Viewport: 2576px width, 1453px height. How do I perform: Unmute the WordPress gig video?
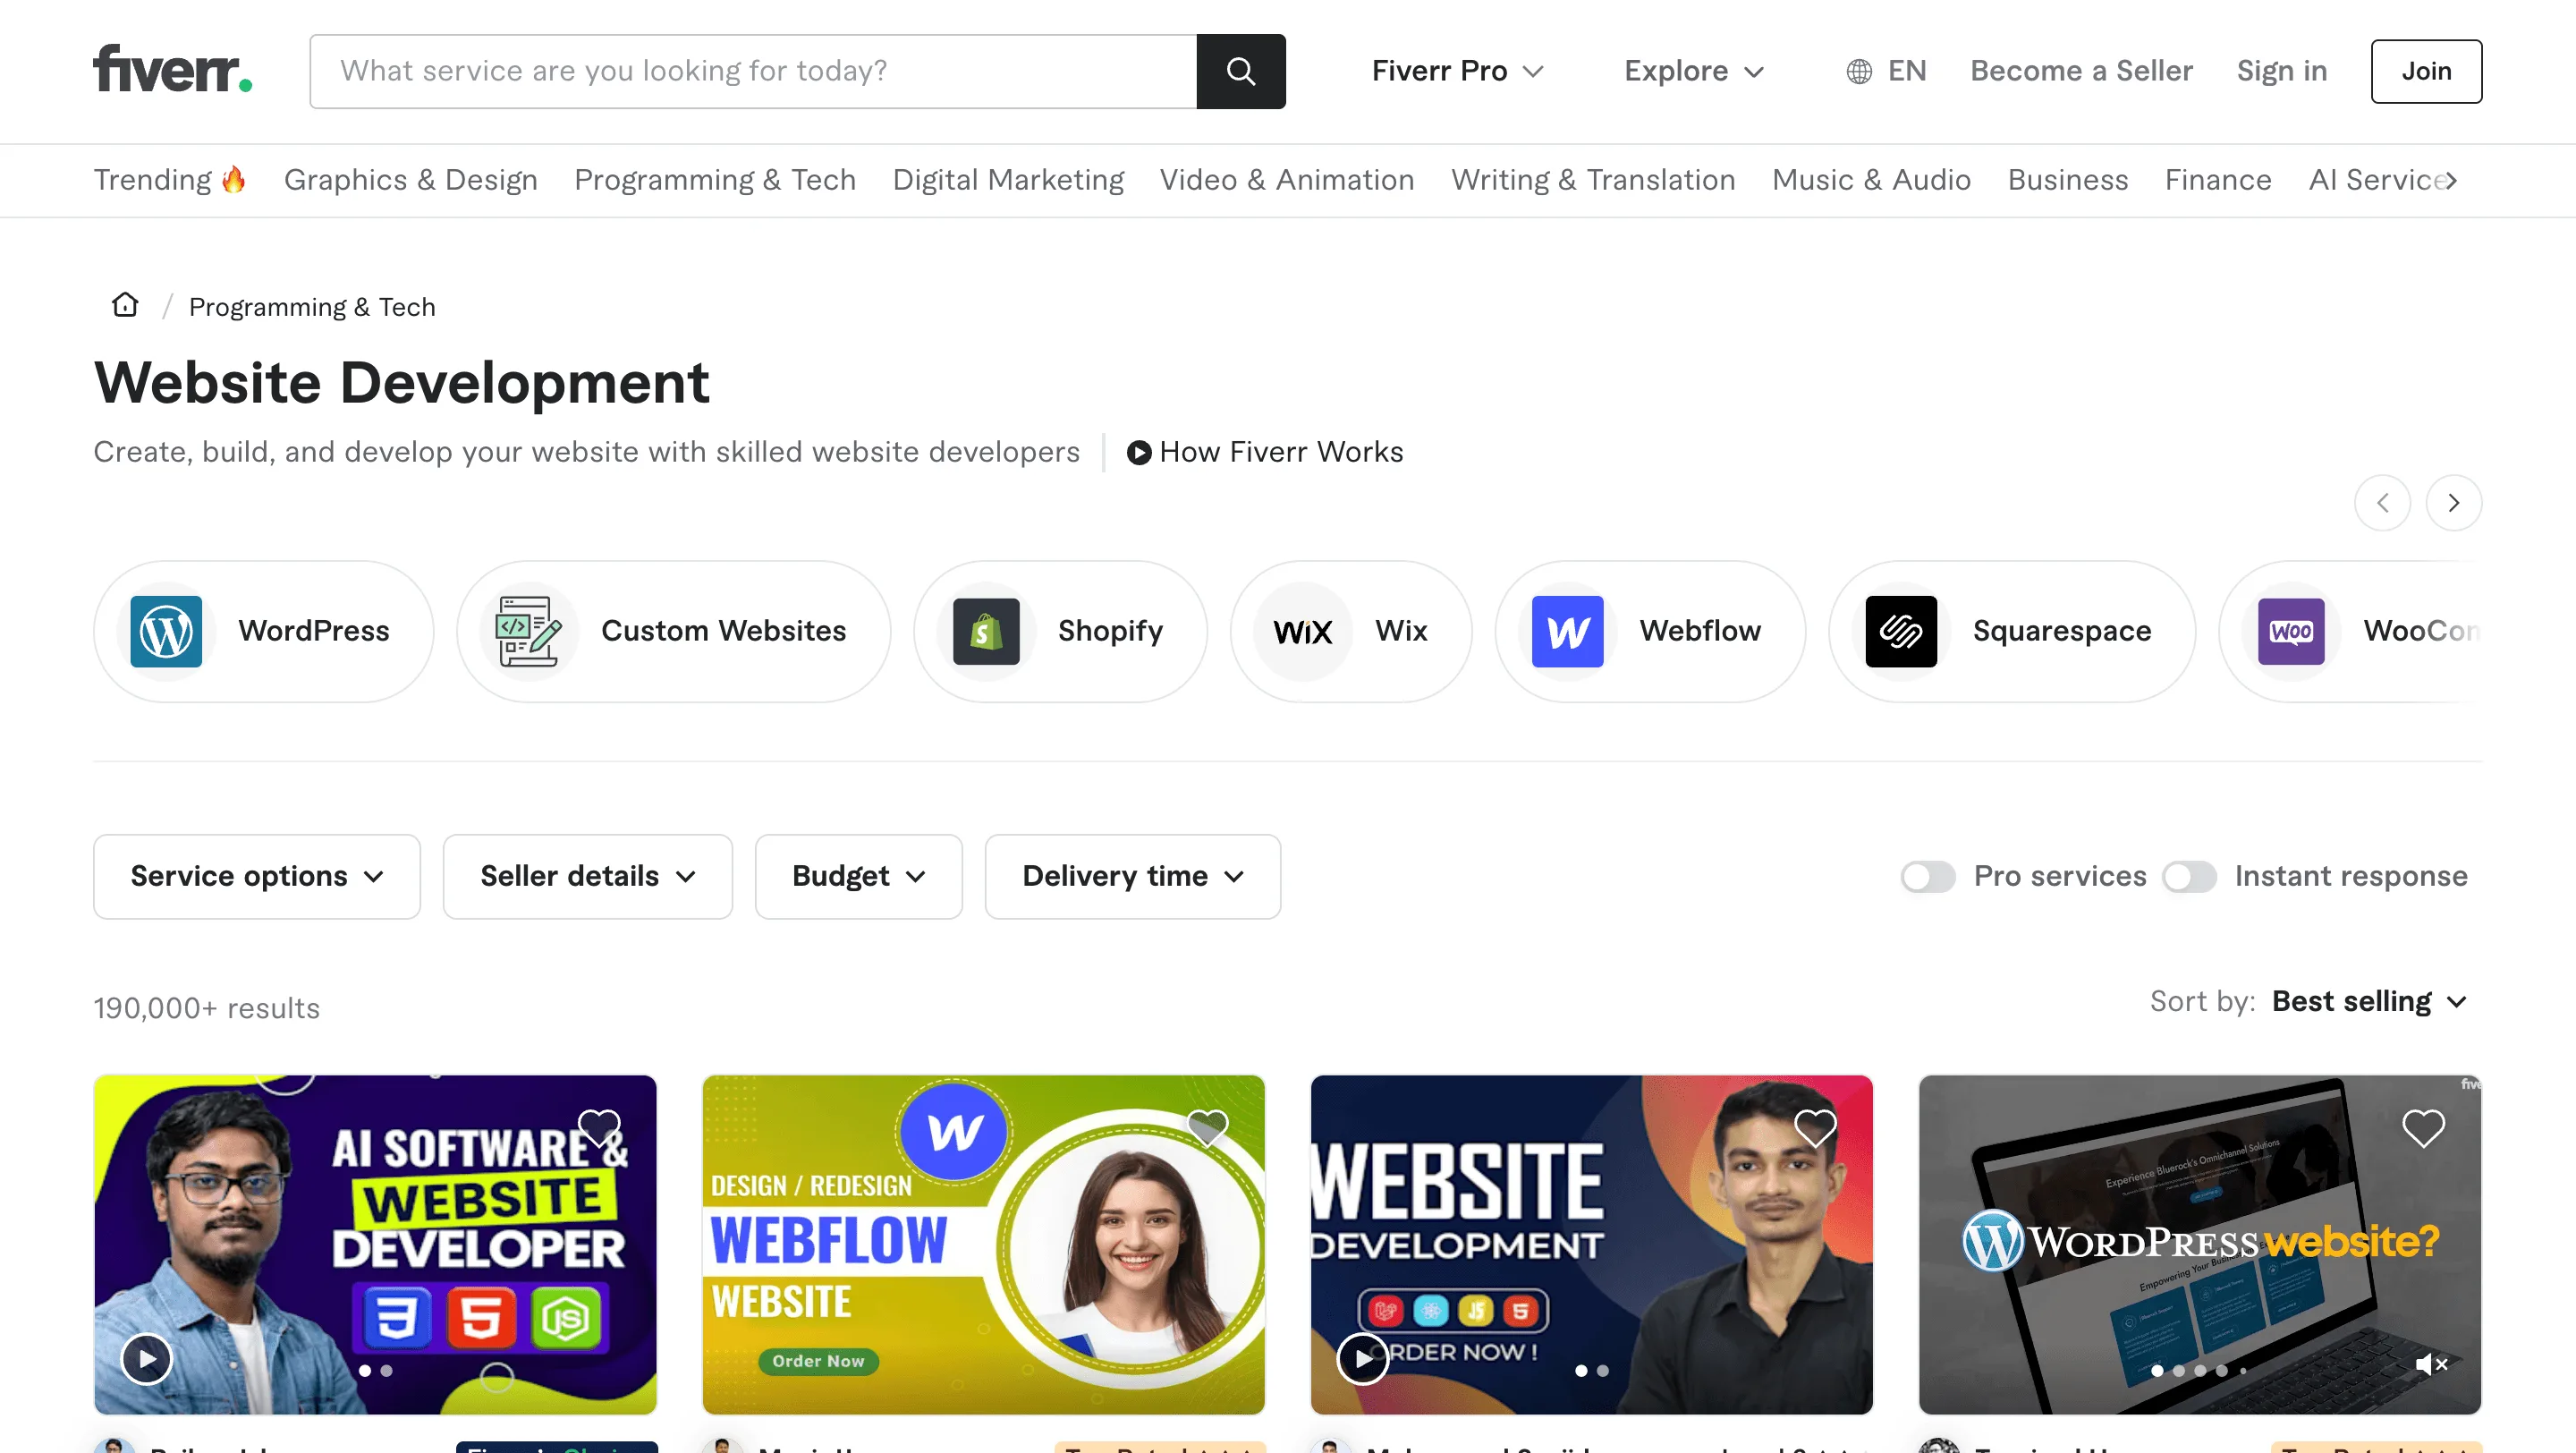click(2430, 1364)
